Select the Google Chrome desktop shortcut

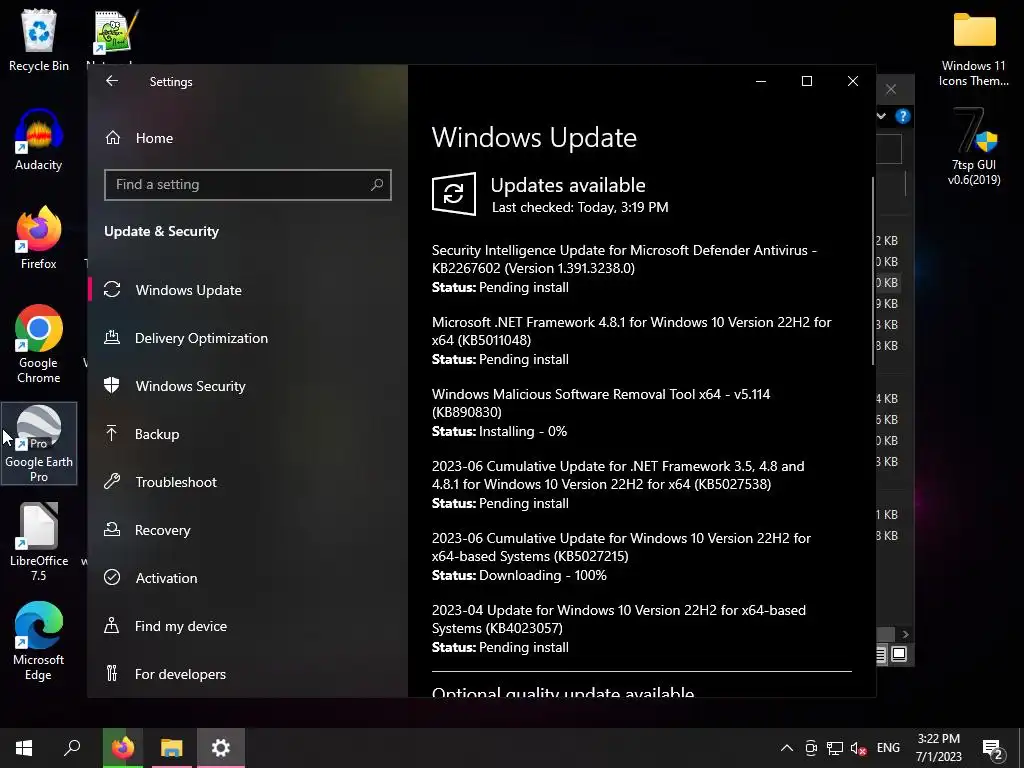click(39, 344)
